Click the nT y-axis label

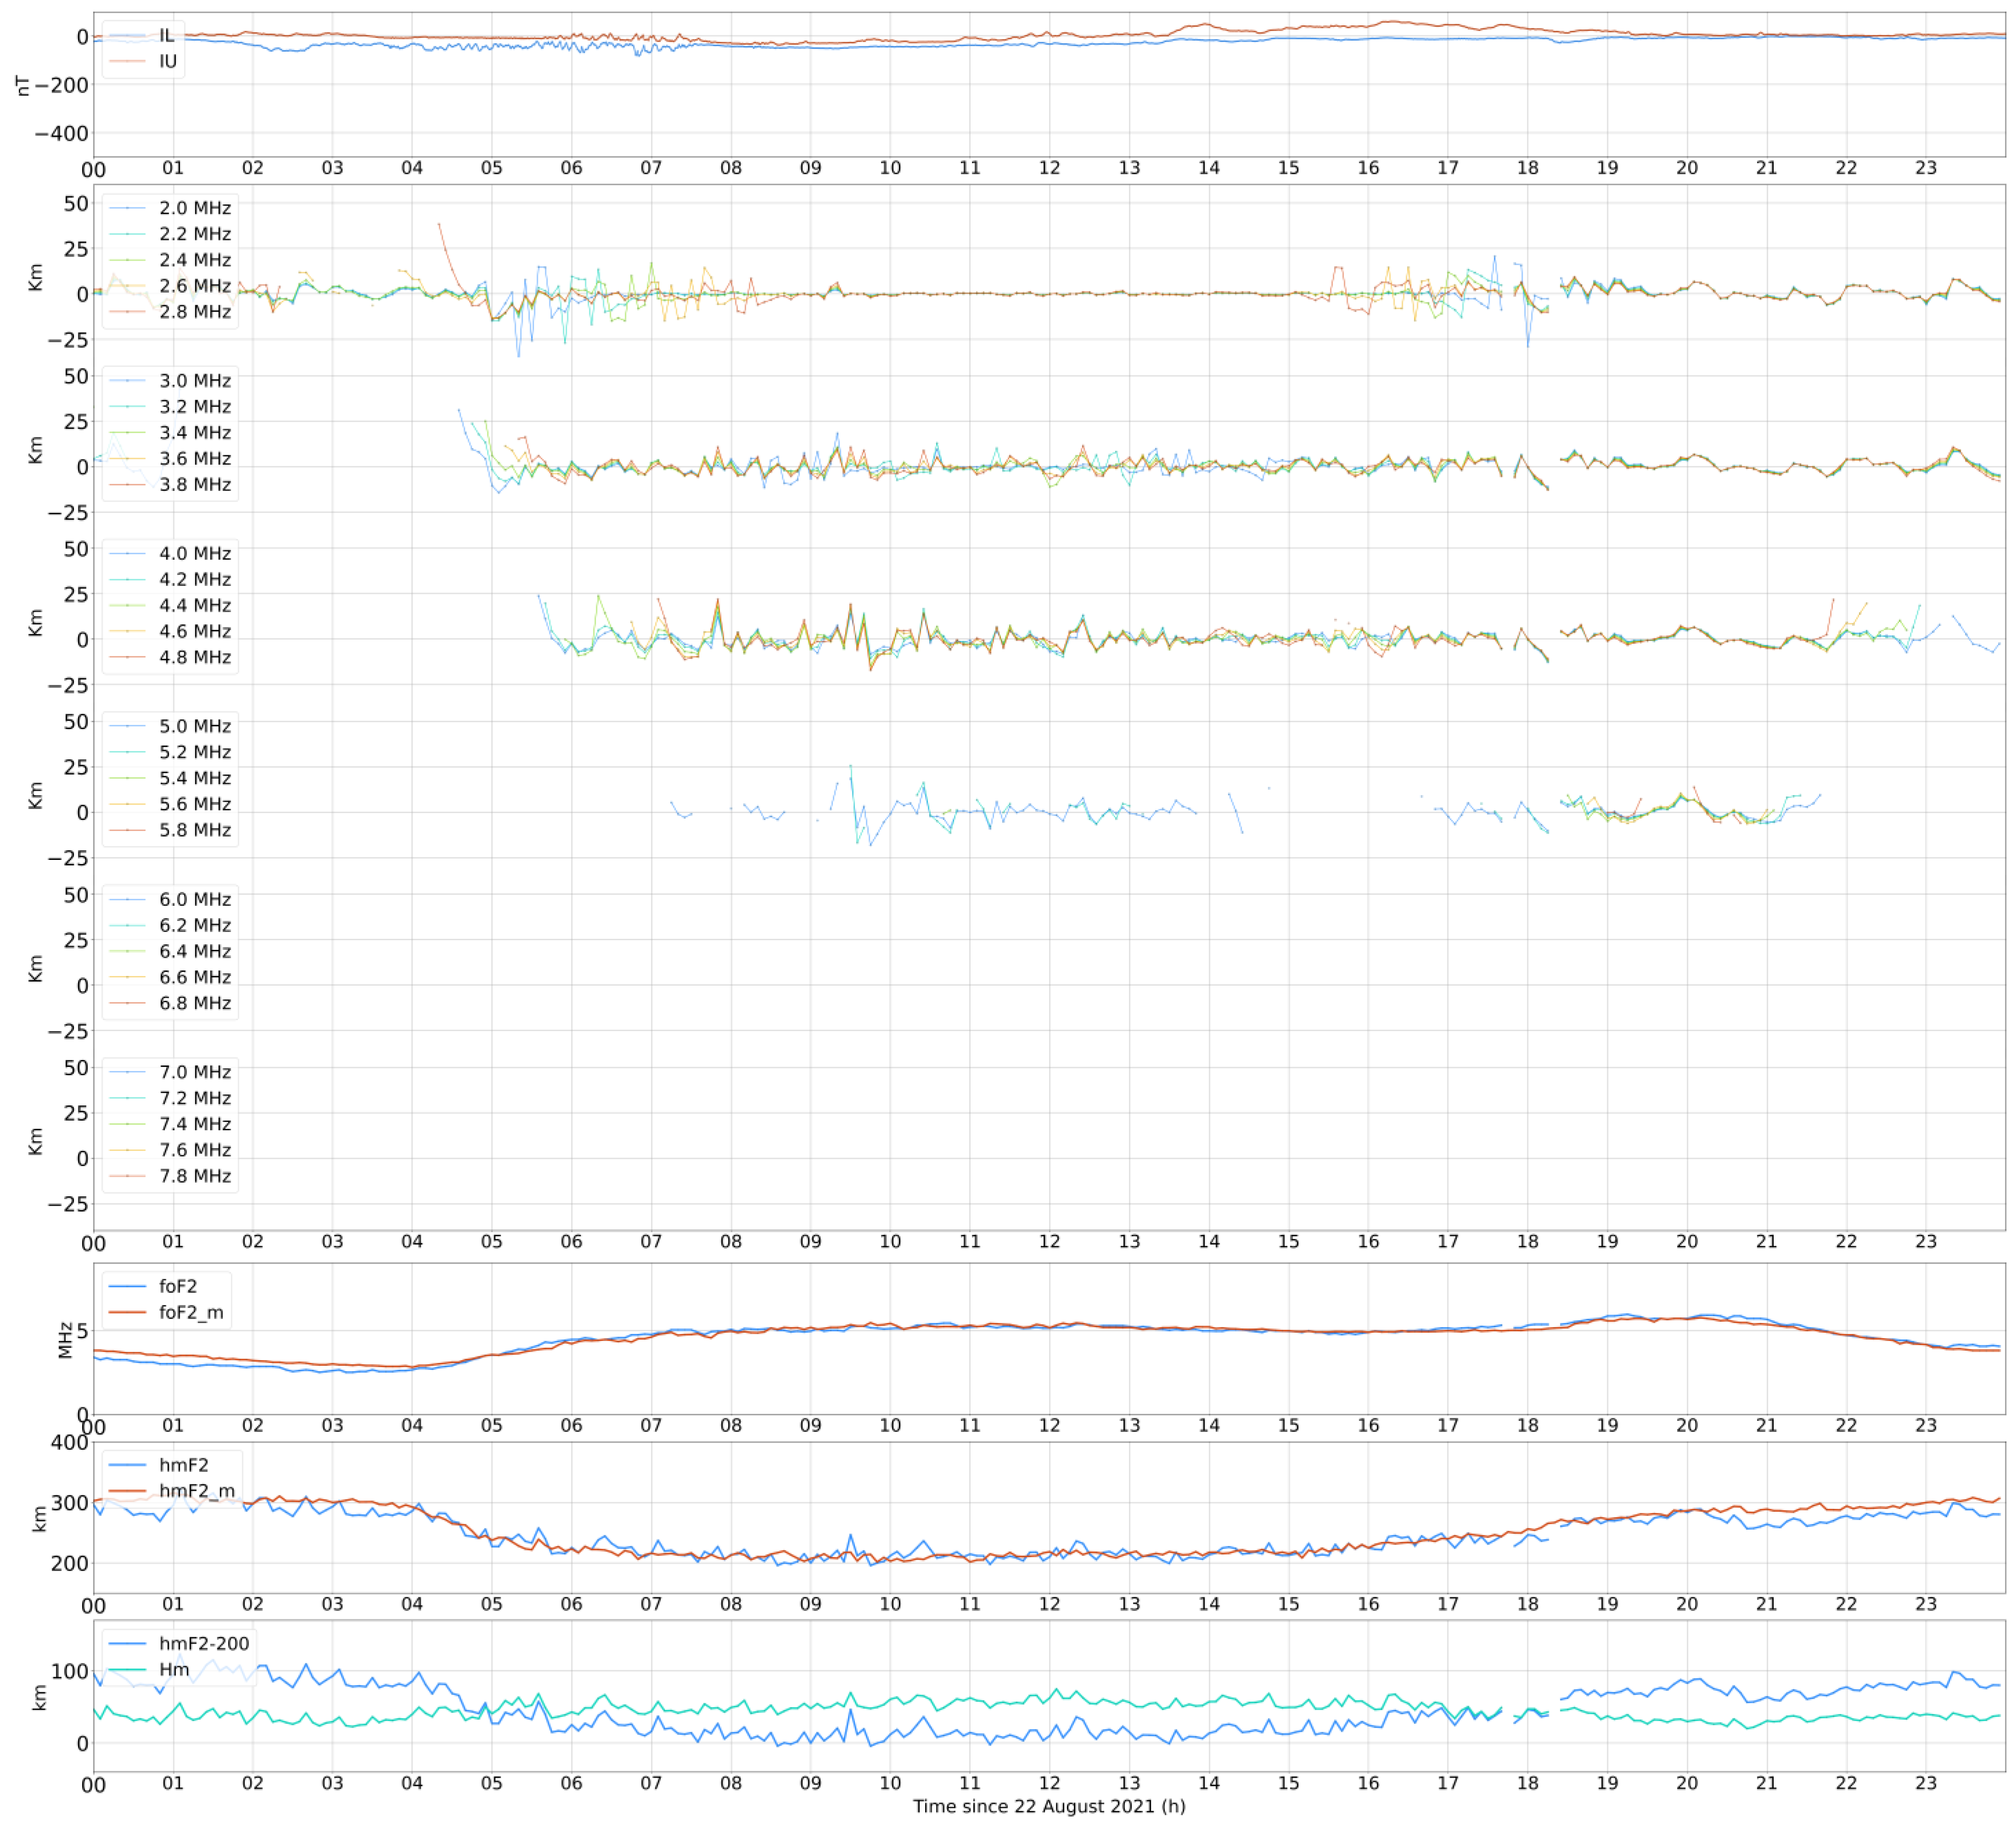[x=23, y=85]
